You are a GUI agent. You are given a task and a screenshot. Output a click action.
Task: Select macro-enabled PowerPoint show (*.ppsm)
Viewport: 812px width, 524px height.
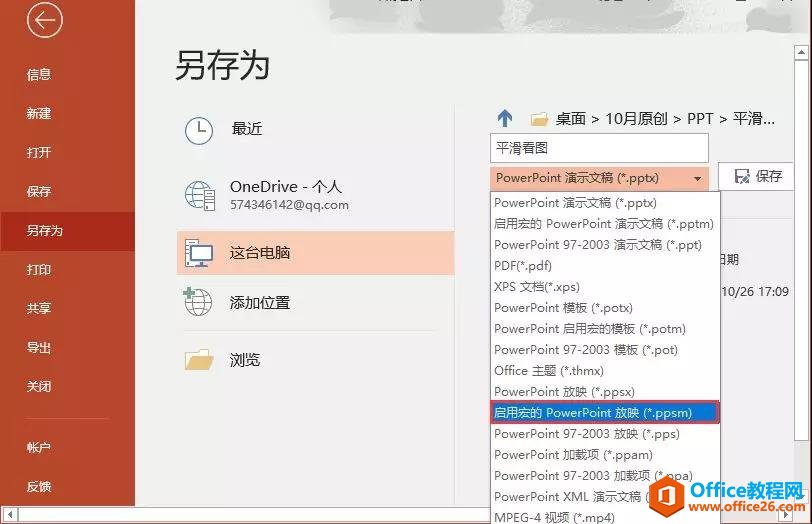pyautogui.click(x=604, y=413)
